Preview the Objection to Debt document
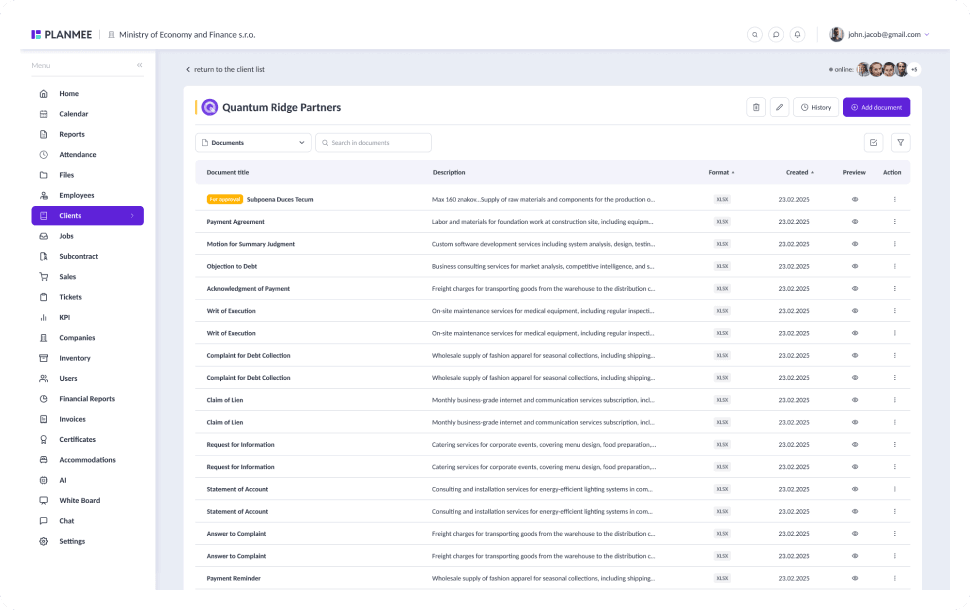 (855, 266)
